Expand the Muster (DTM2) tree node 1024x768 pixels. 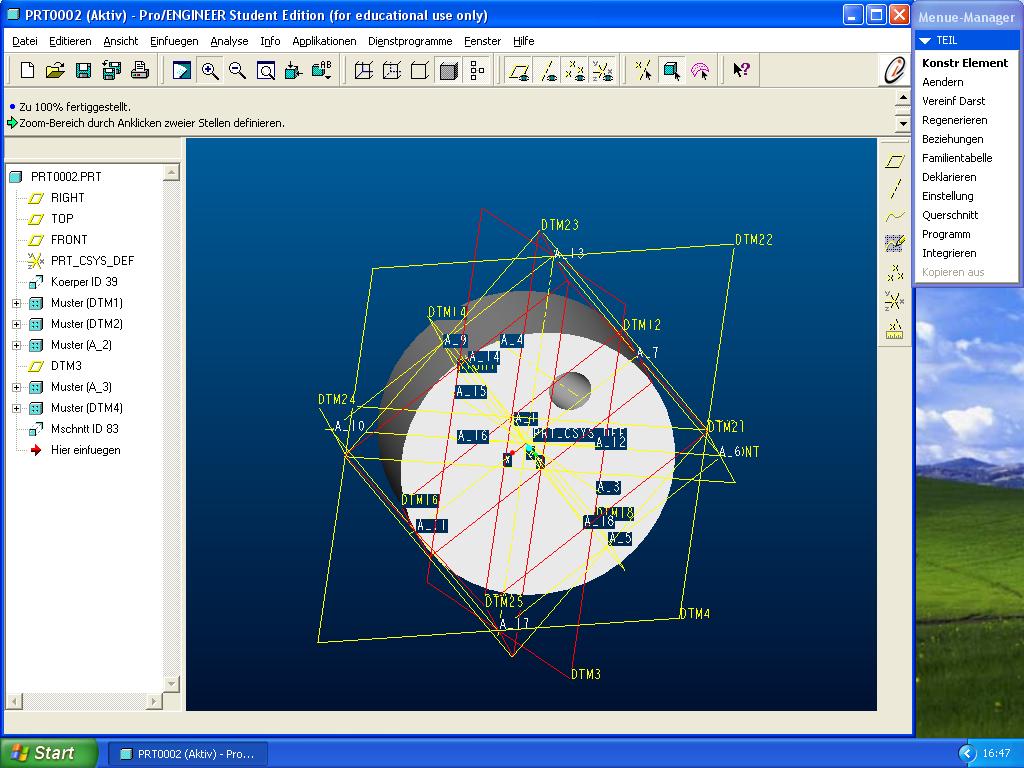click(16, 324)
